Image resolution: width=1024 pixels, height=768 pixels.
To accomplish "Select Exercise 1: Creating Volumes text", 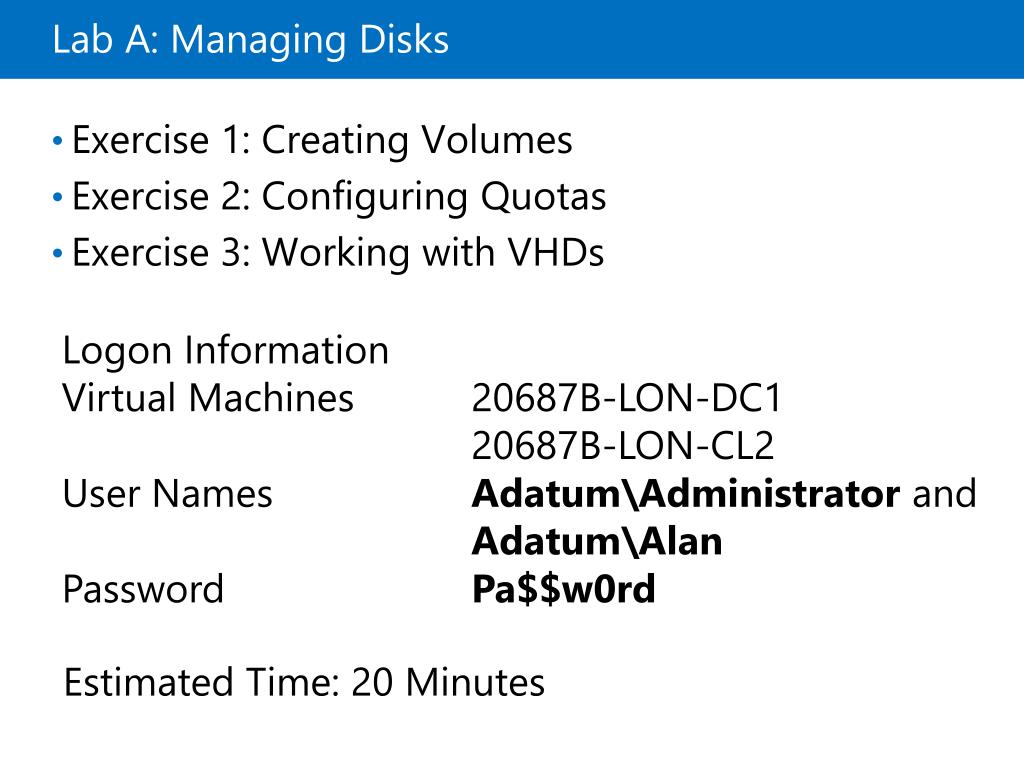I will click(x=322, y=140).
